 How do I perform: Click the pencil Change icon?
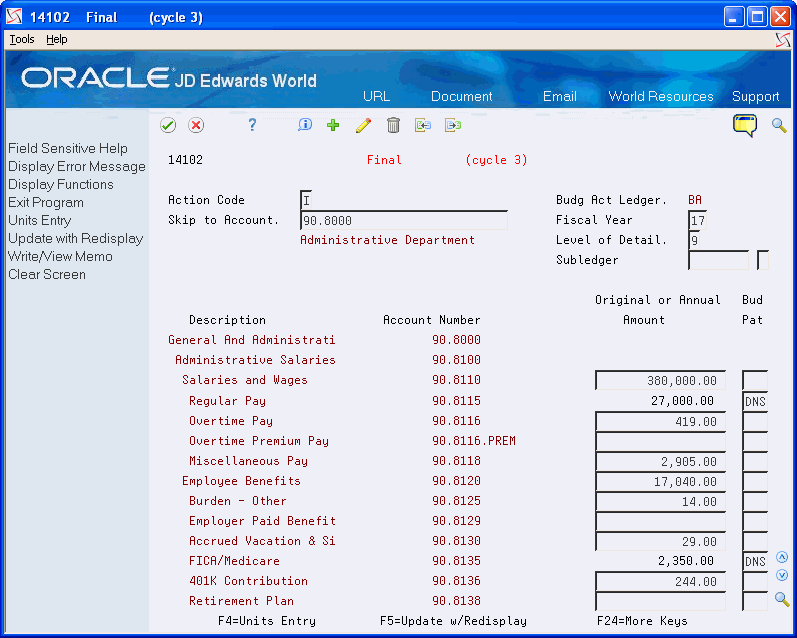pos(363,125)
